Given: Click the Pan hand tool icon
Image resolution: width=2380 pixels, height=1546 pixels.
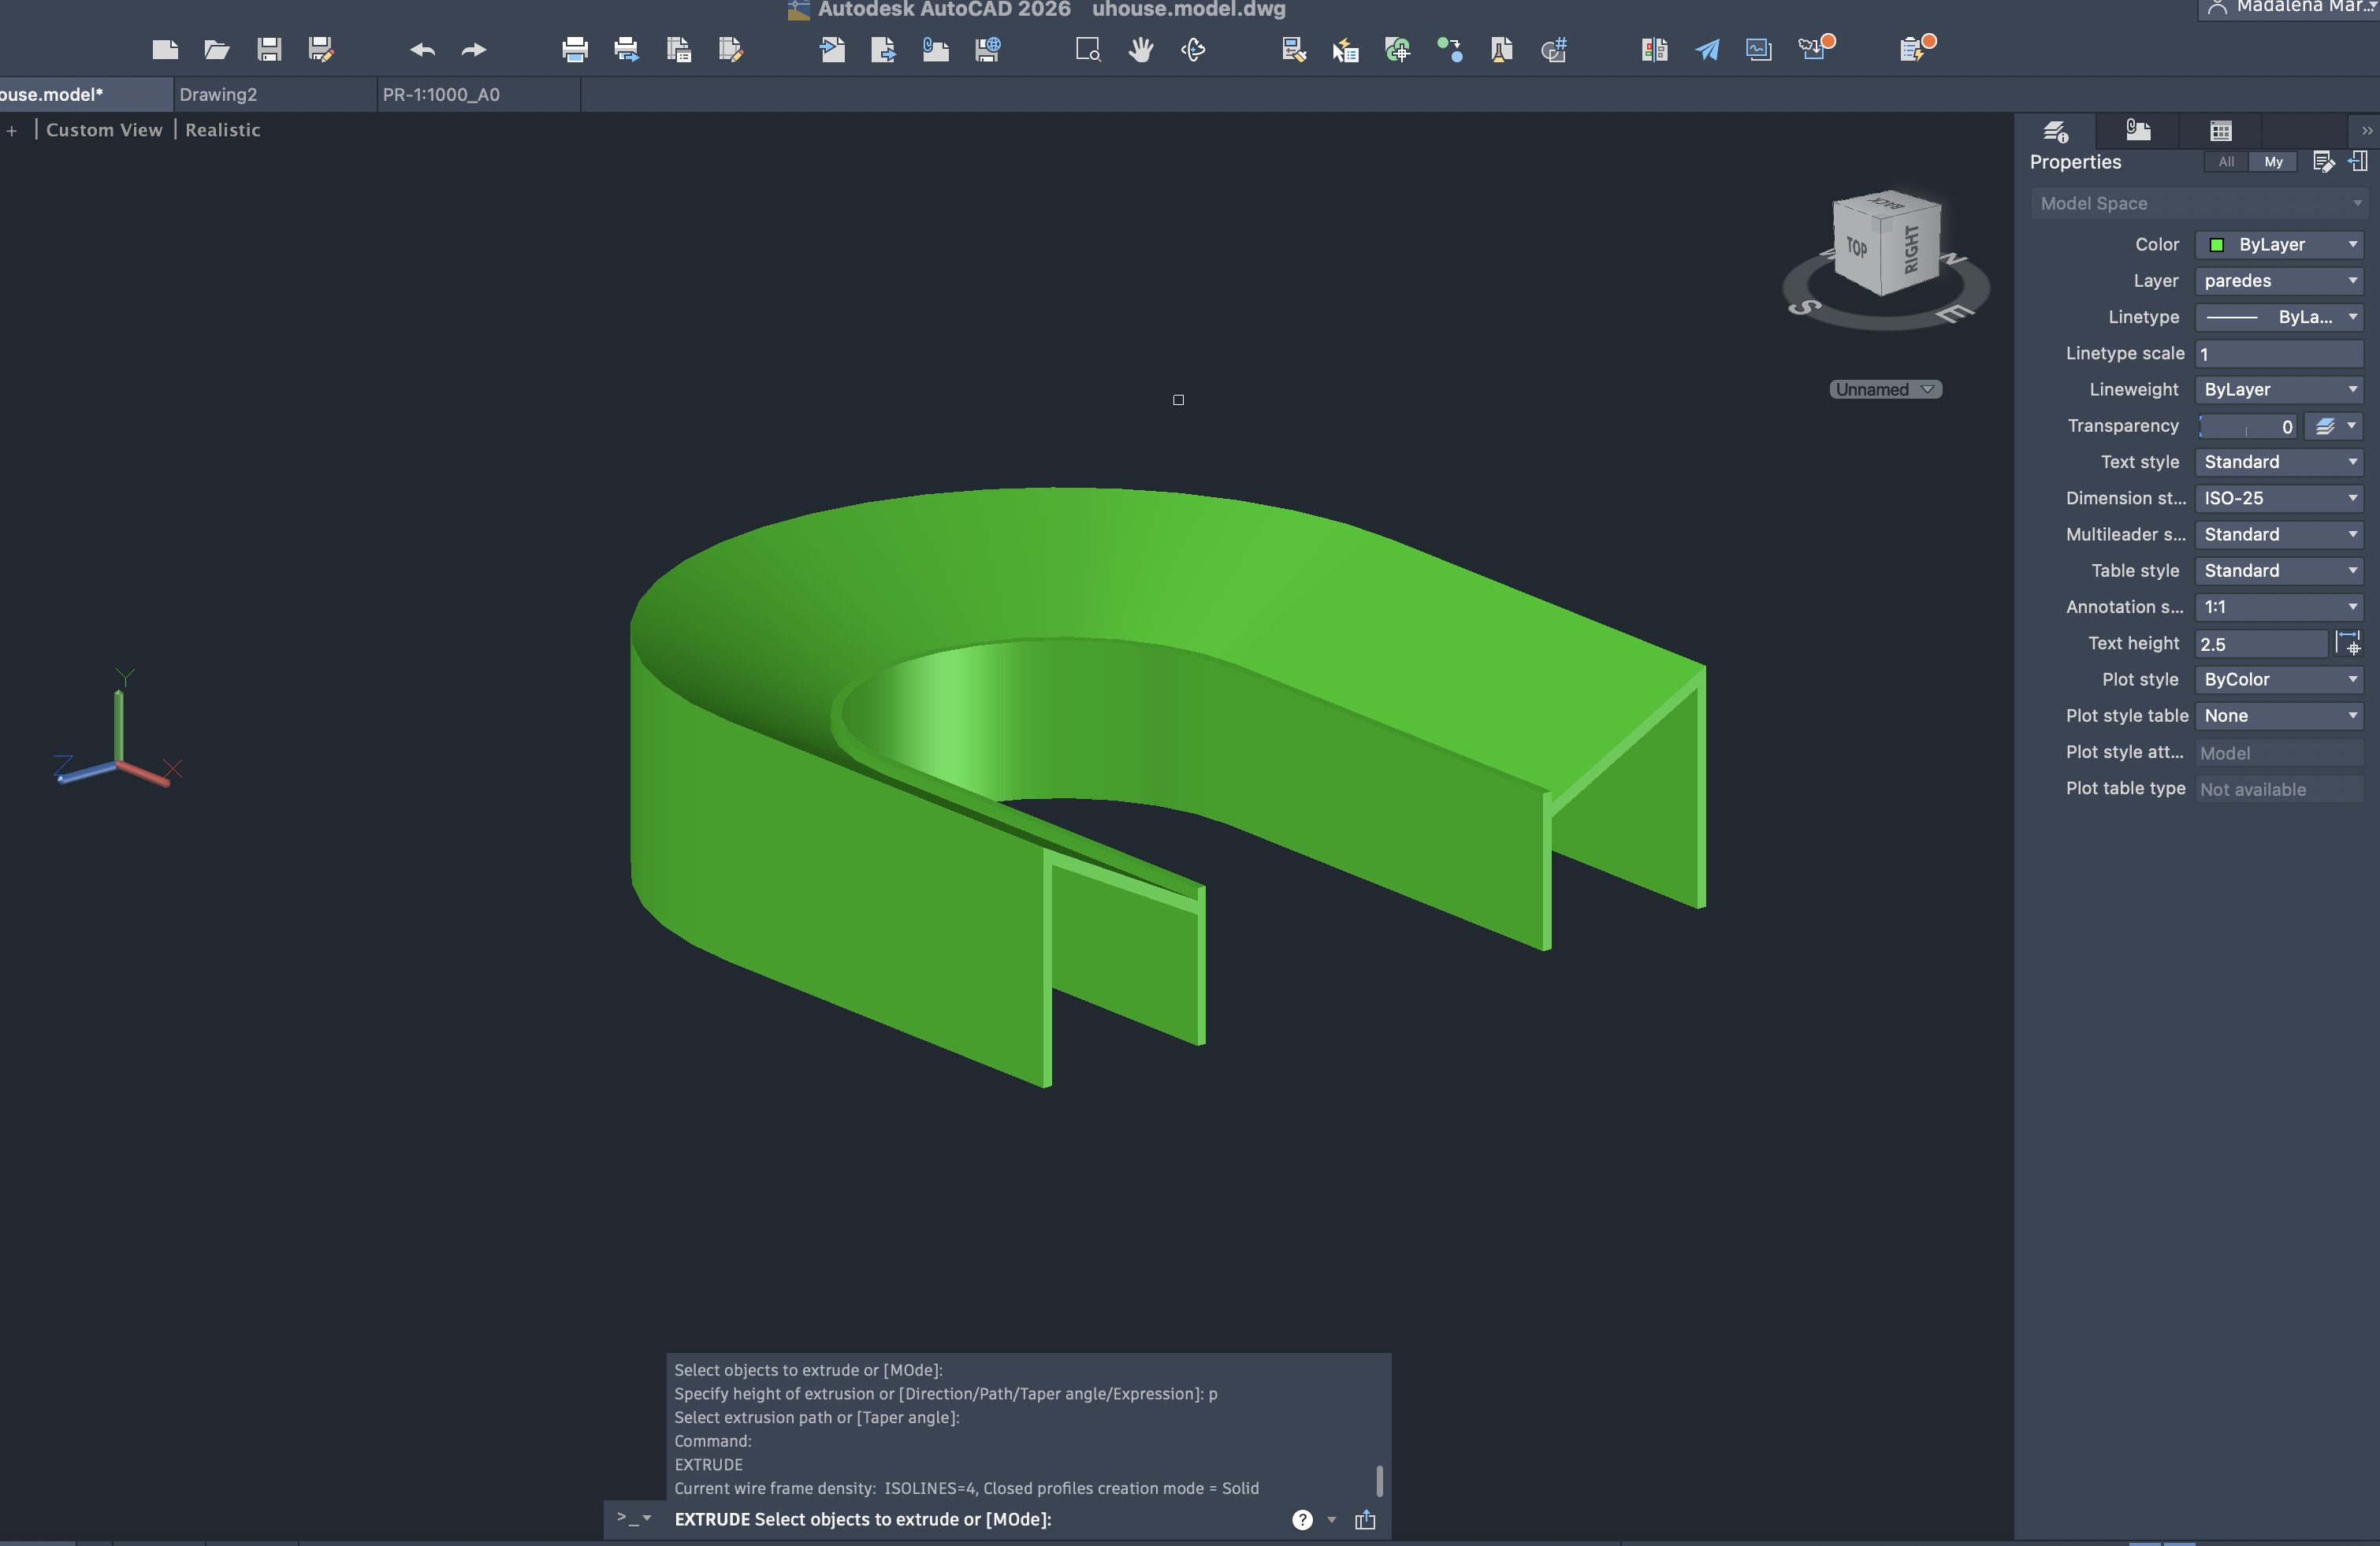Looking at the screenshot, I should click(1141, 49).
